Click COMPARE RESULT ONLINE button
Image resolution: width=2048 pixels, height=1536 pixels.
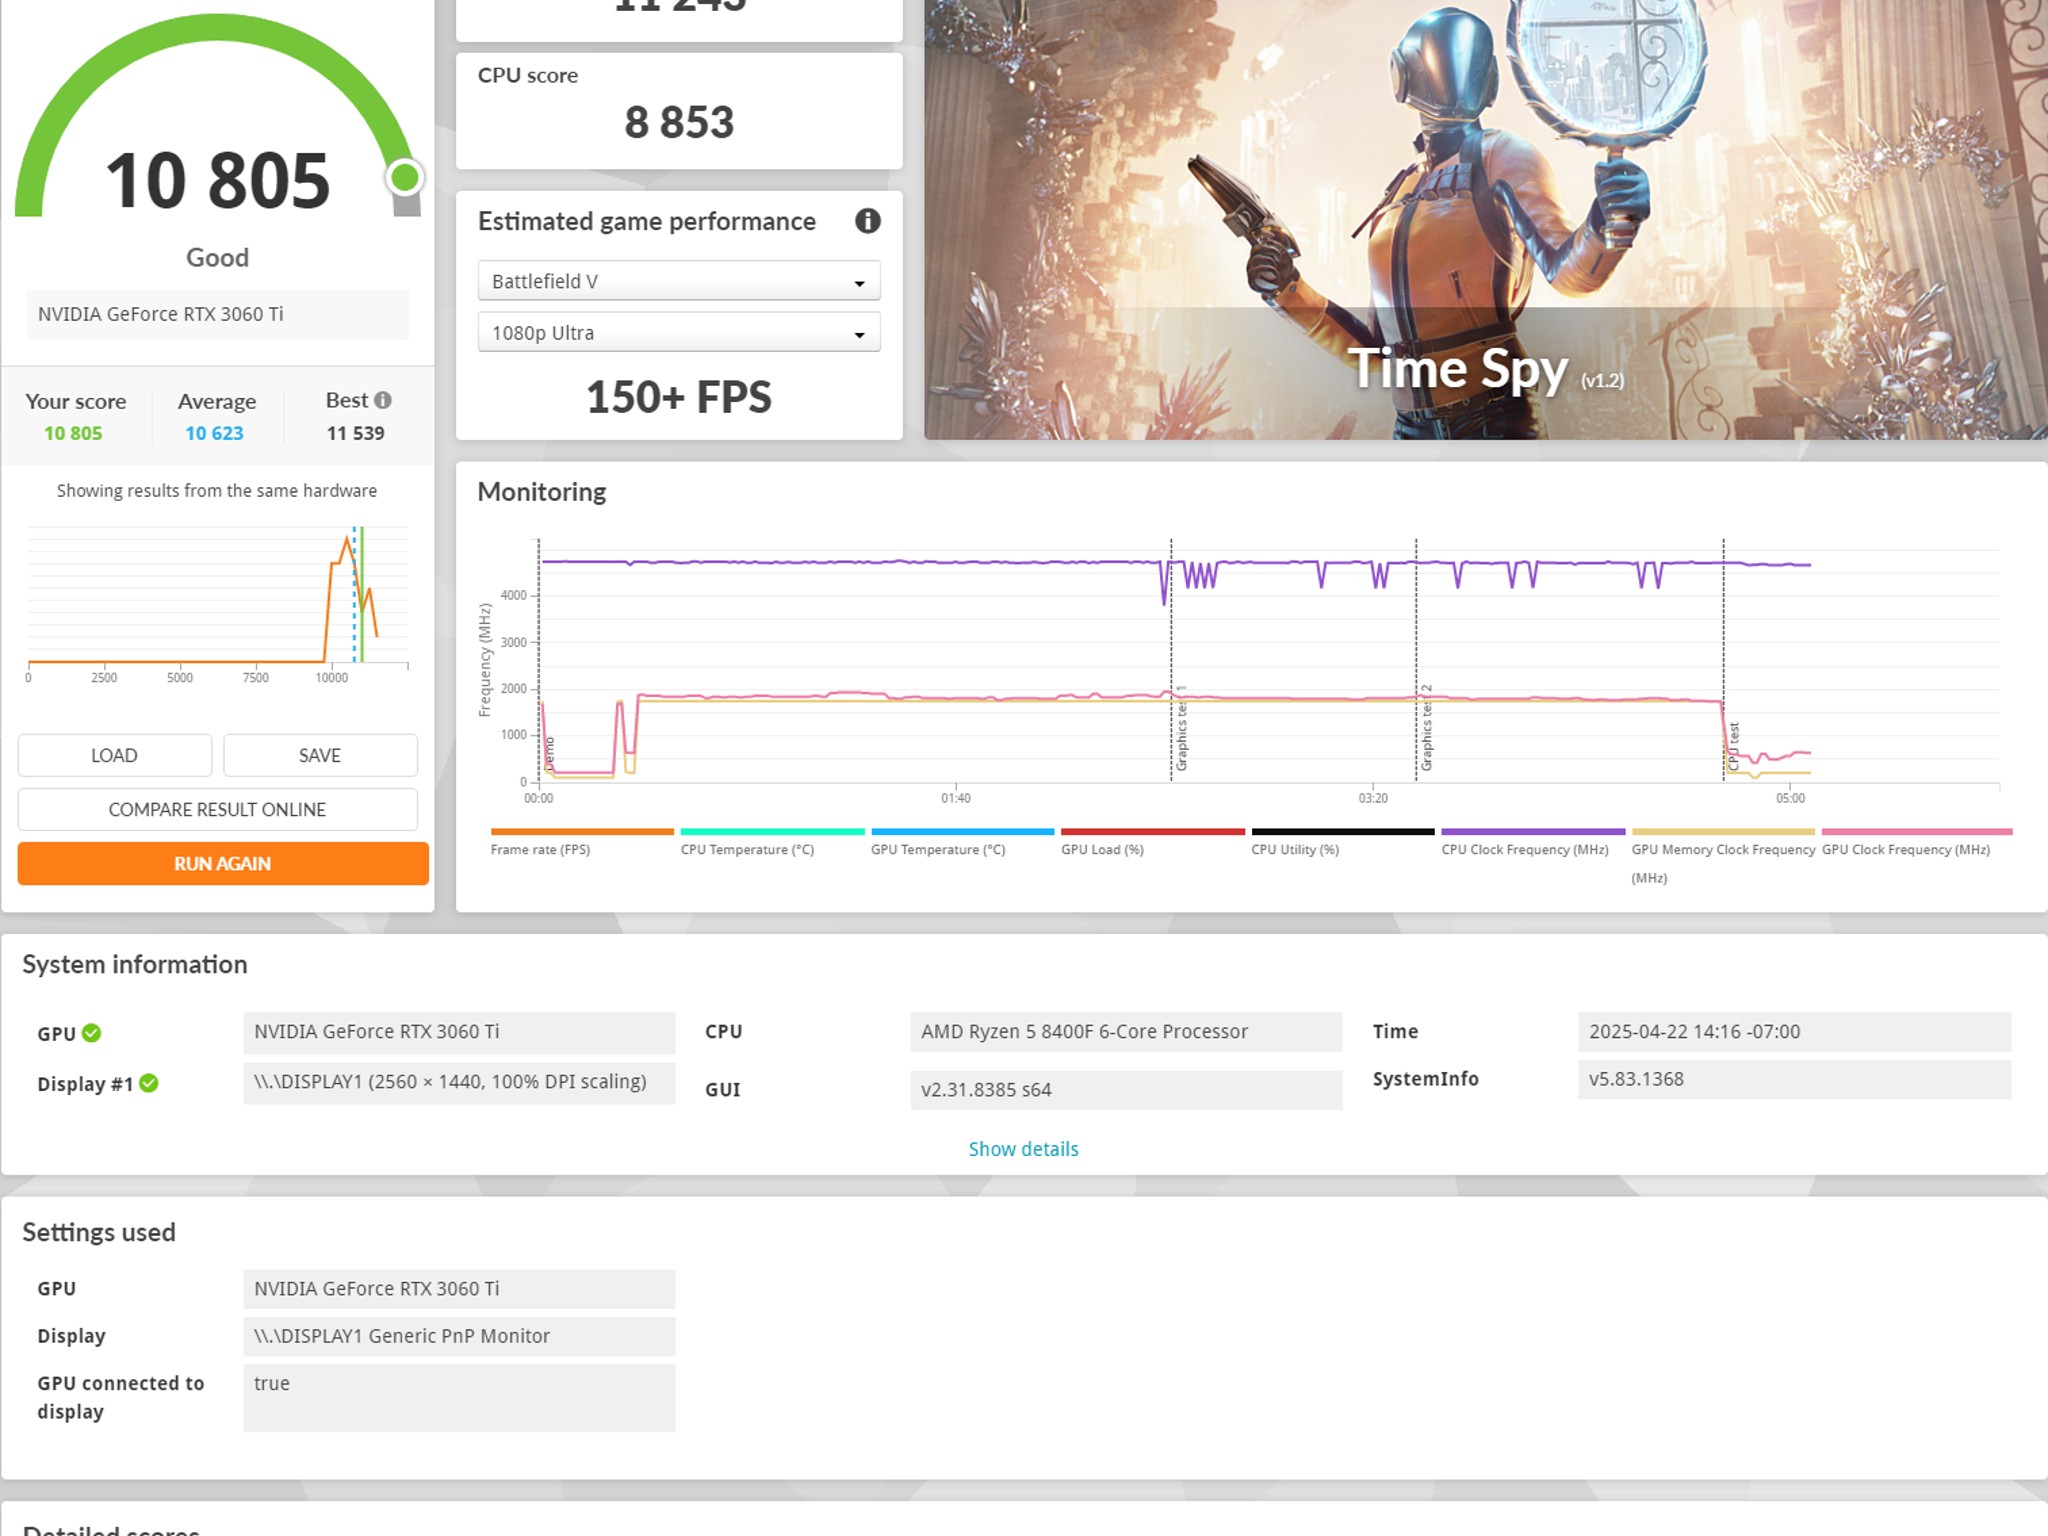click(x=218, y=809)
